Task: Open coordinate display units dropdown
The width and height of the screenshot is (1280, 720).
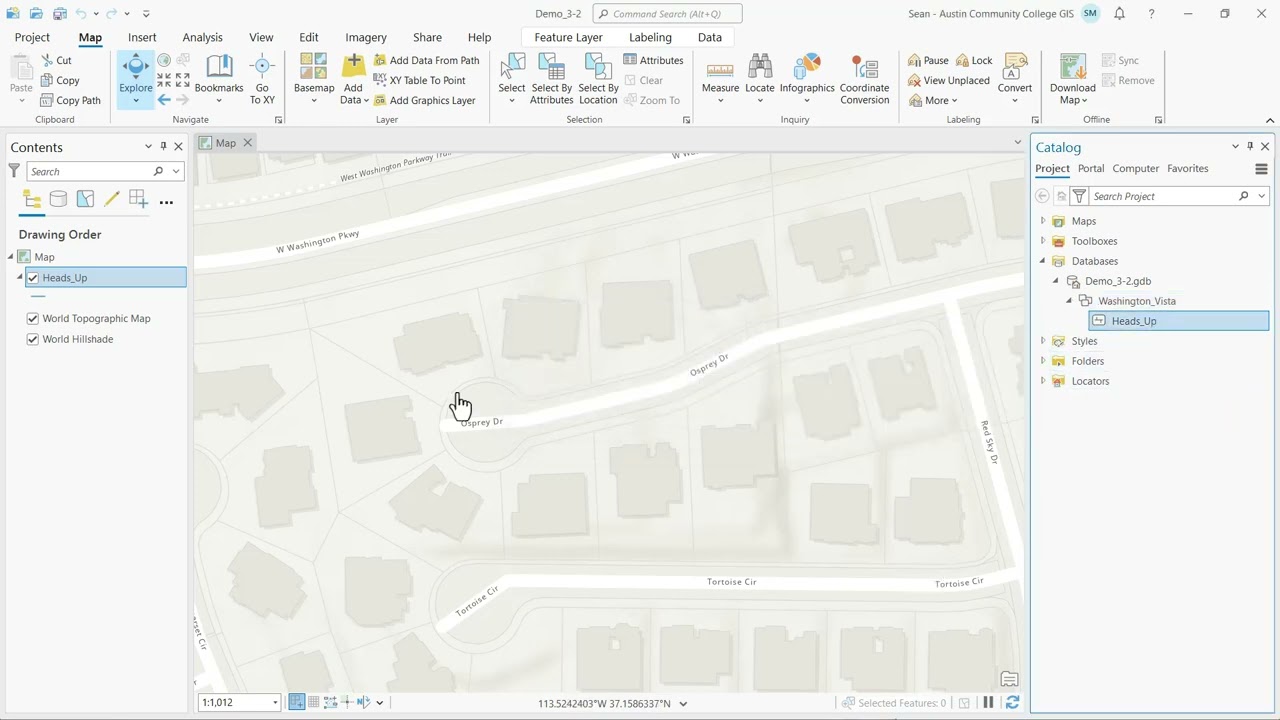Action: 683,703
